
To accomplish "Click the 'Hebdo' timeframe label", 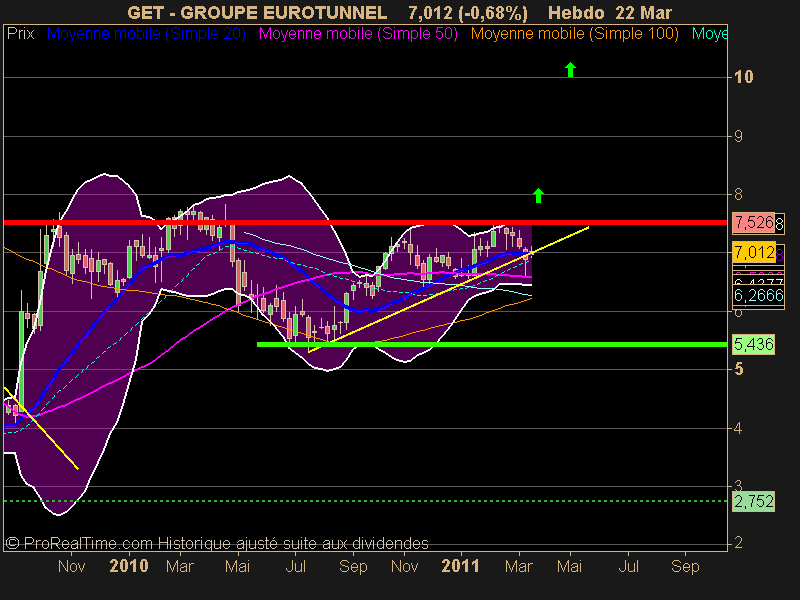I will click(x=576, y=12).
